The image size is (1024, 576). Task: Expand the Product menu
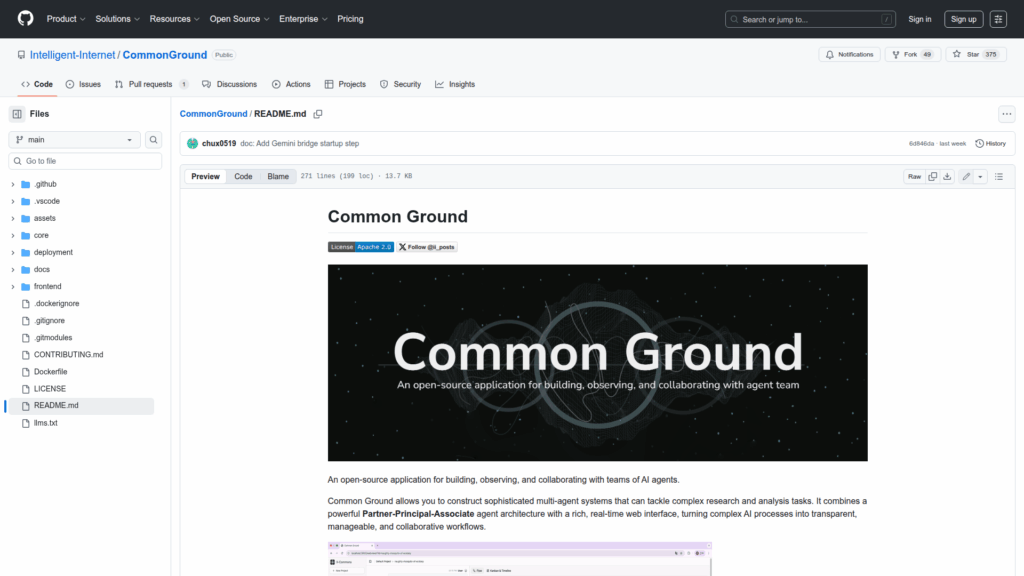click(66, 19)
